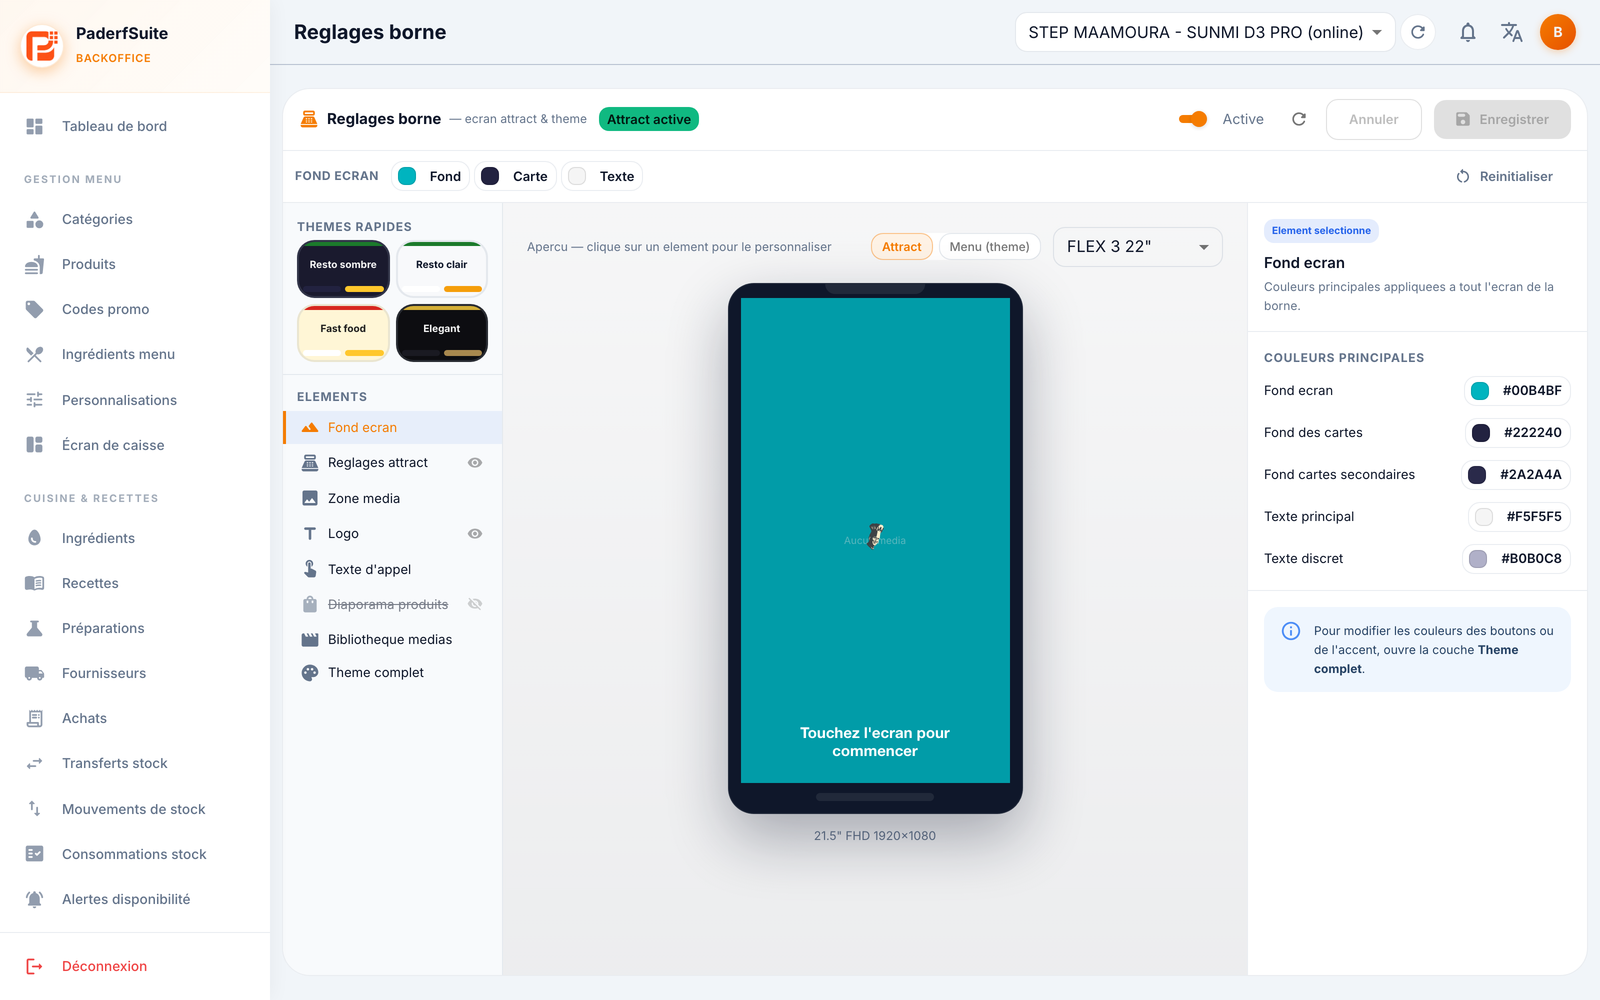Open the Fond color chip in toolbar

click(431, 176)
